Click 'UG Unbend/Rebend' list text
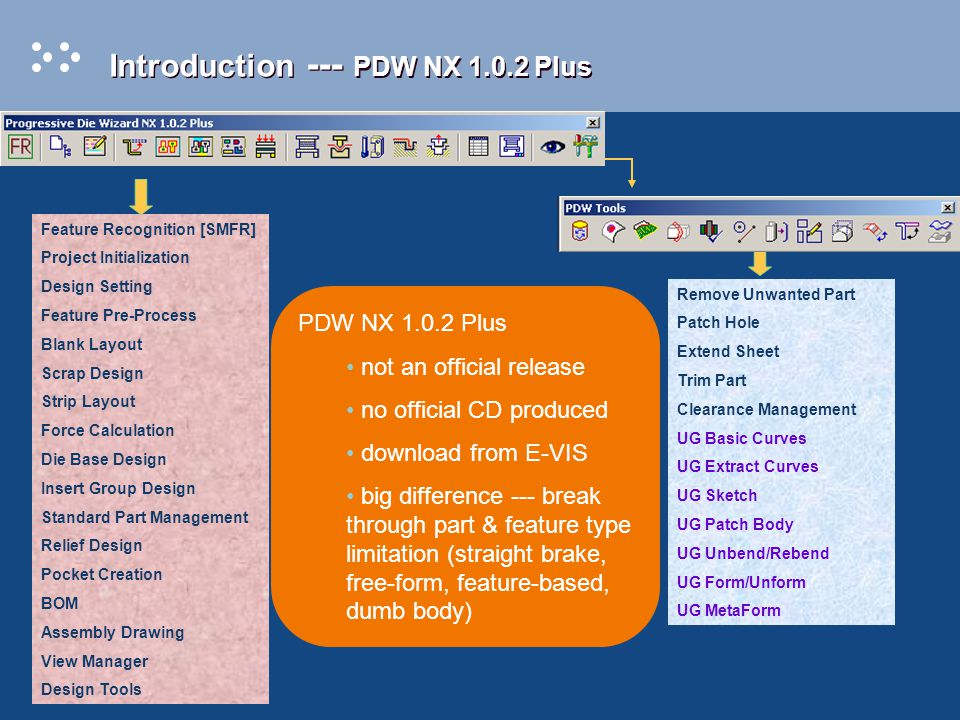This screenshot has width=960, height=720. tap(753, 553)
